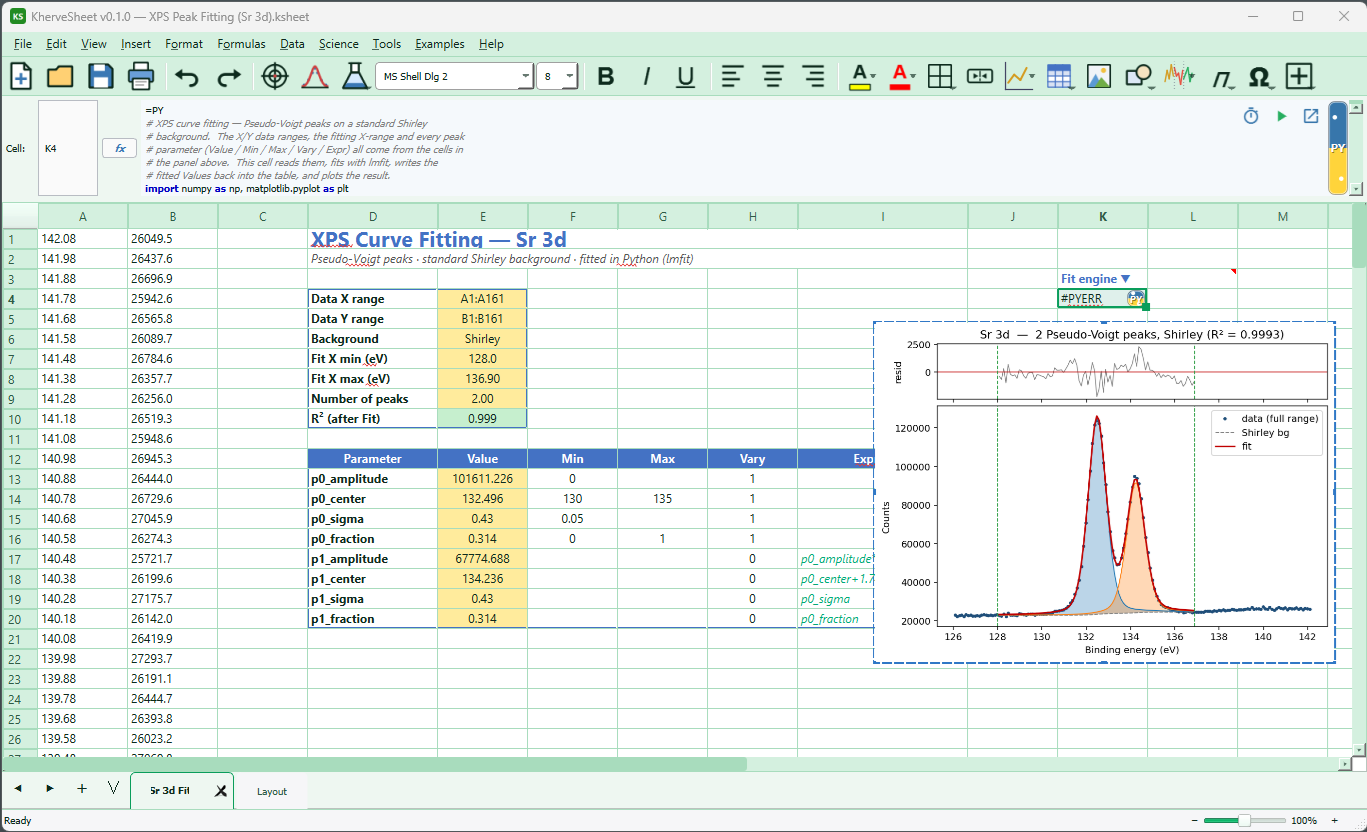Open the shapes tool
Screen dimensions: 1367x832
(x=1139, y=77)
